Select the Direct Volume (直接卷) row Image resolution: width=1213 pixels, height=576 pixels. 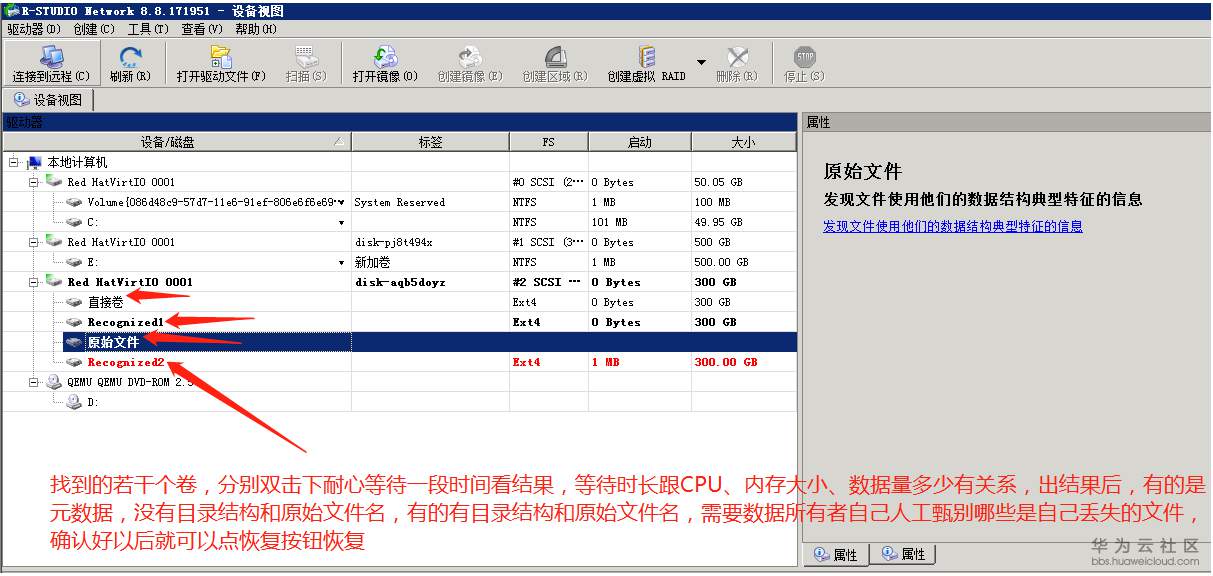399,302
